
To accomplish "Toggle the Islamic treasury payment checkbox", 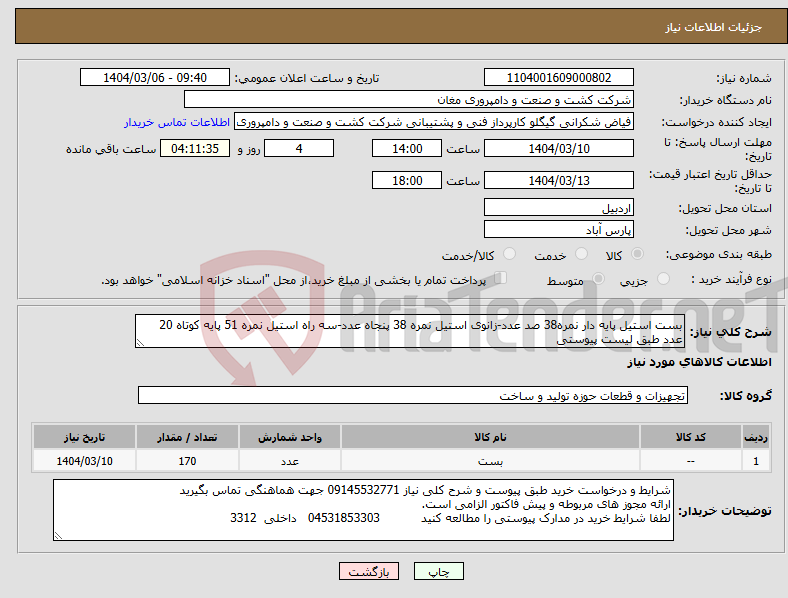I will pos(500,277).
